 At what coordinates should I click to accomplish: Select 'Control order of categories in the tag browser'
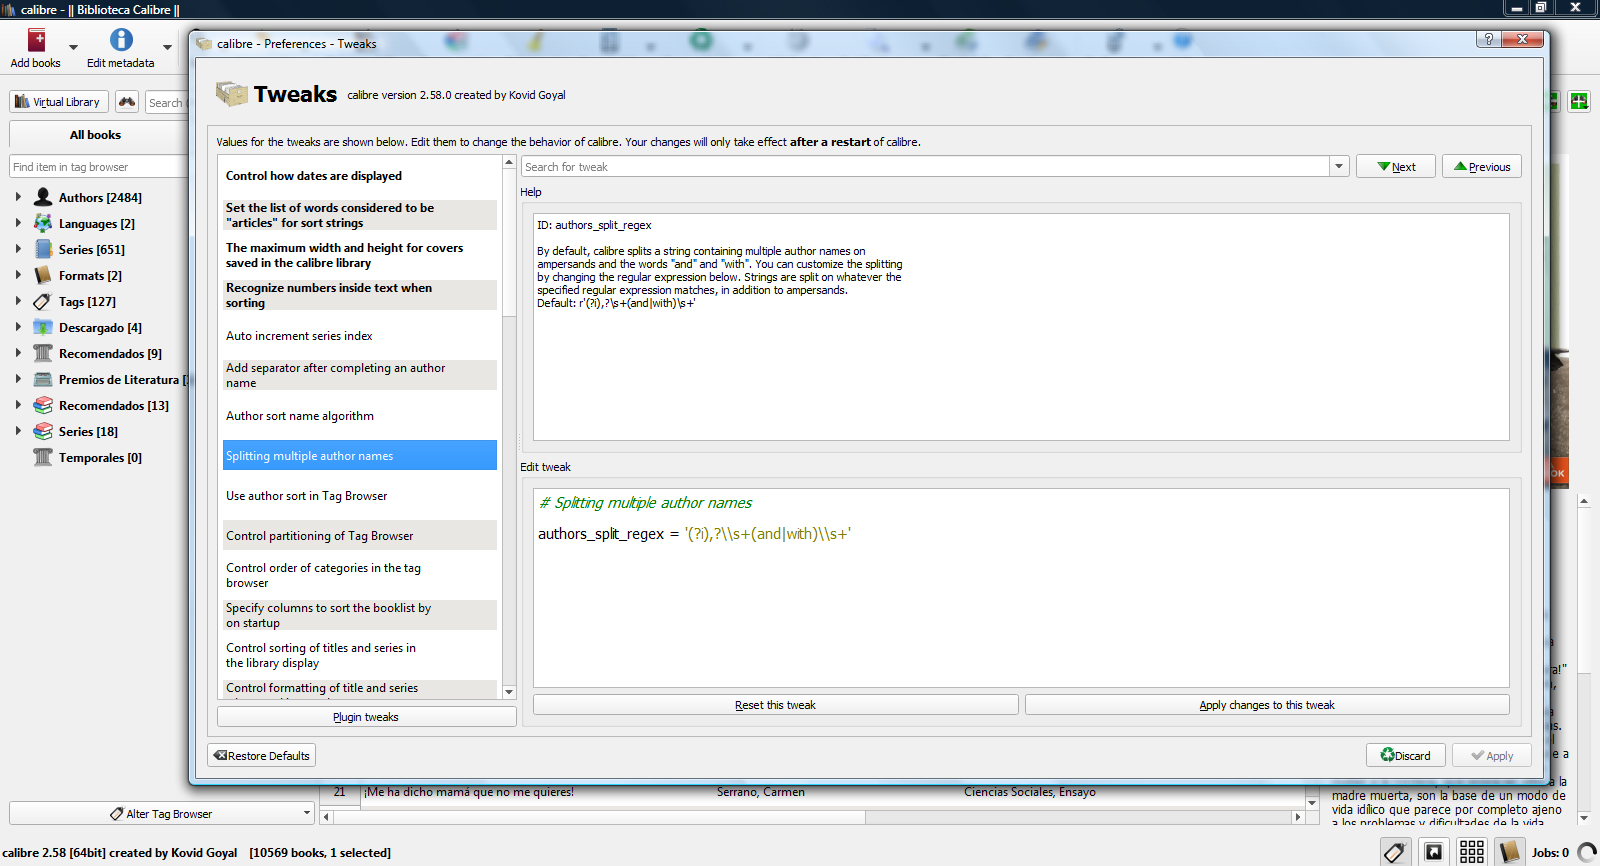click(x=360, y=575)
